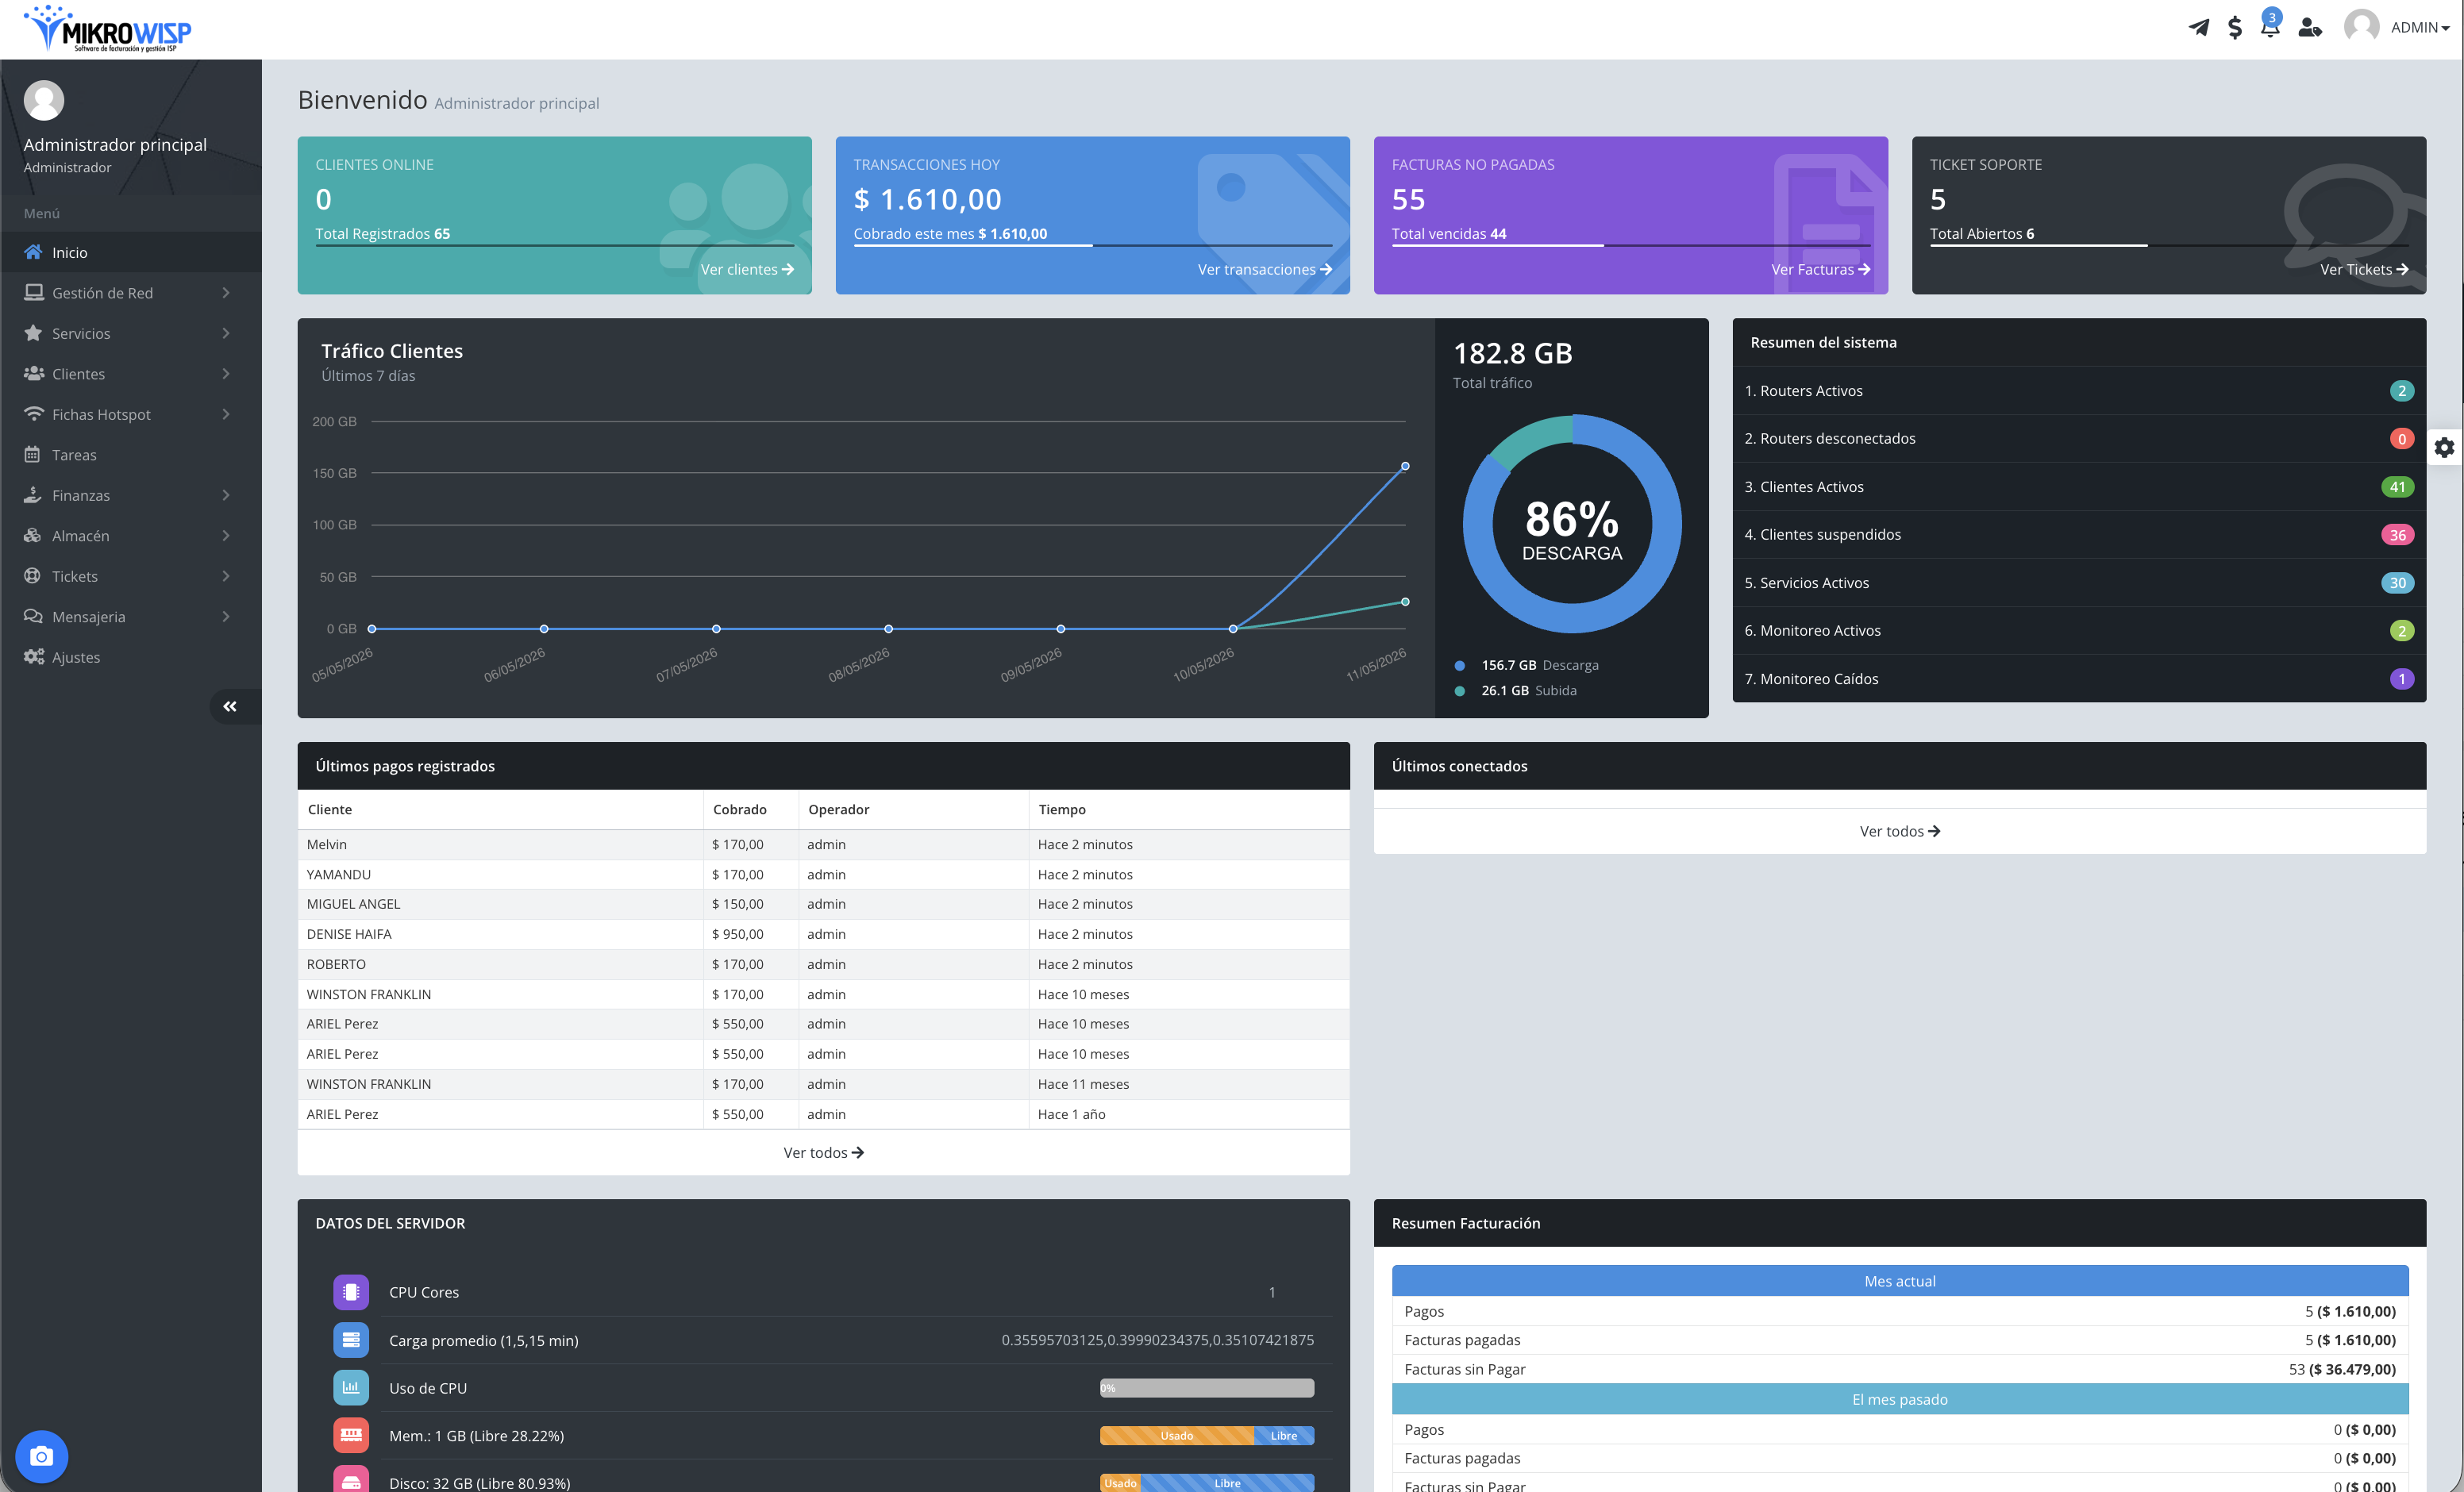2464x1492 pixels.
Task: Collapse the sidebar with double-arrow icon
Action: (x=230, y=706)
